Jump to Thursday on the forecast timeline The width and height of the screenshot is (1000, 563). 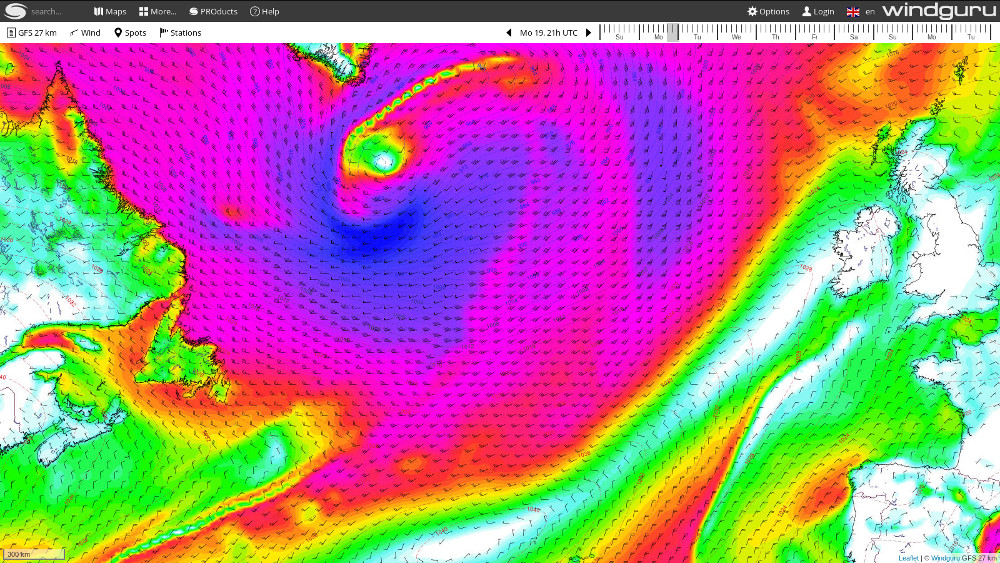(775, 34)
